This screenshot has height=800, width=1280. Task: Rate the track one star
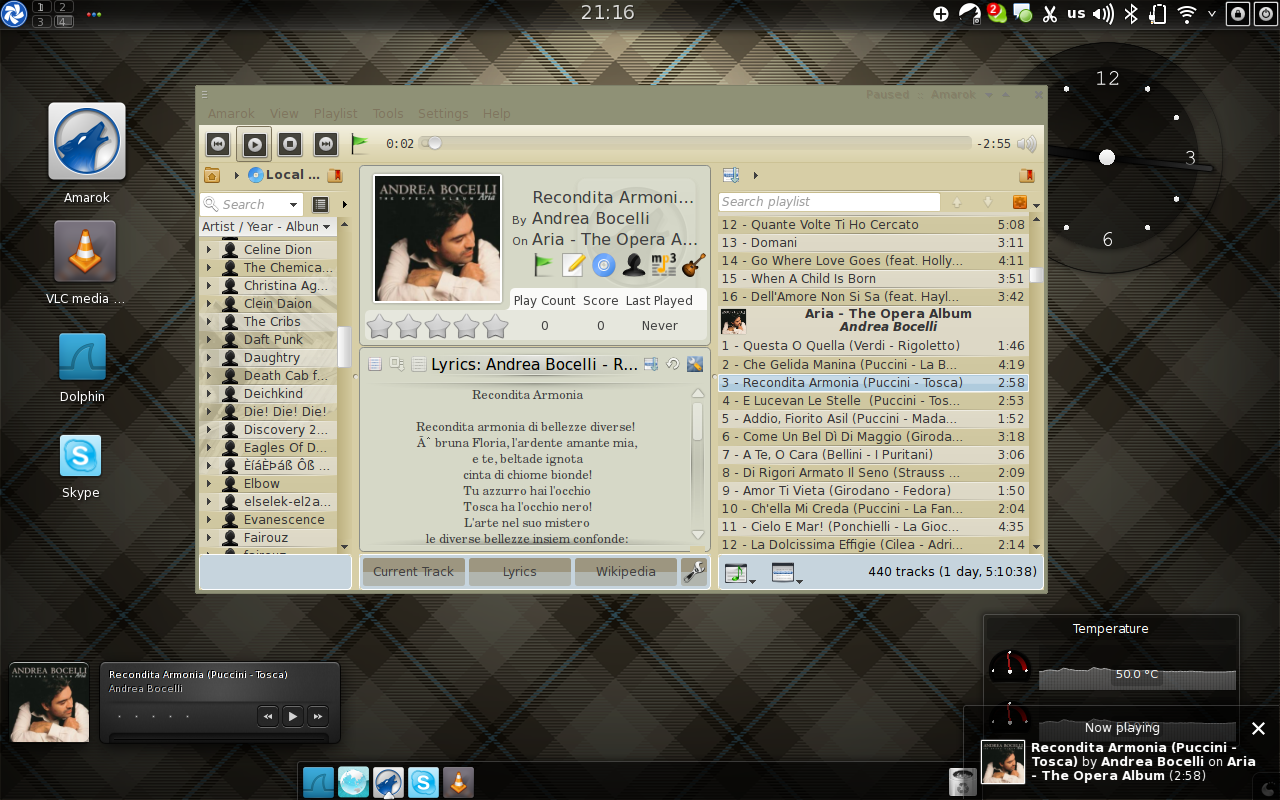(379, 326)
